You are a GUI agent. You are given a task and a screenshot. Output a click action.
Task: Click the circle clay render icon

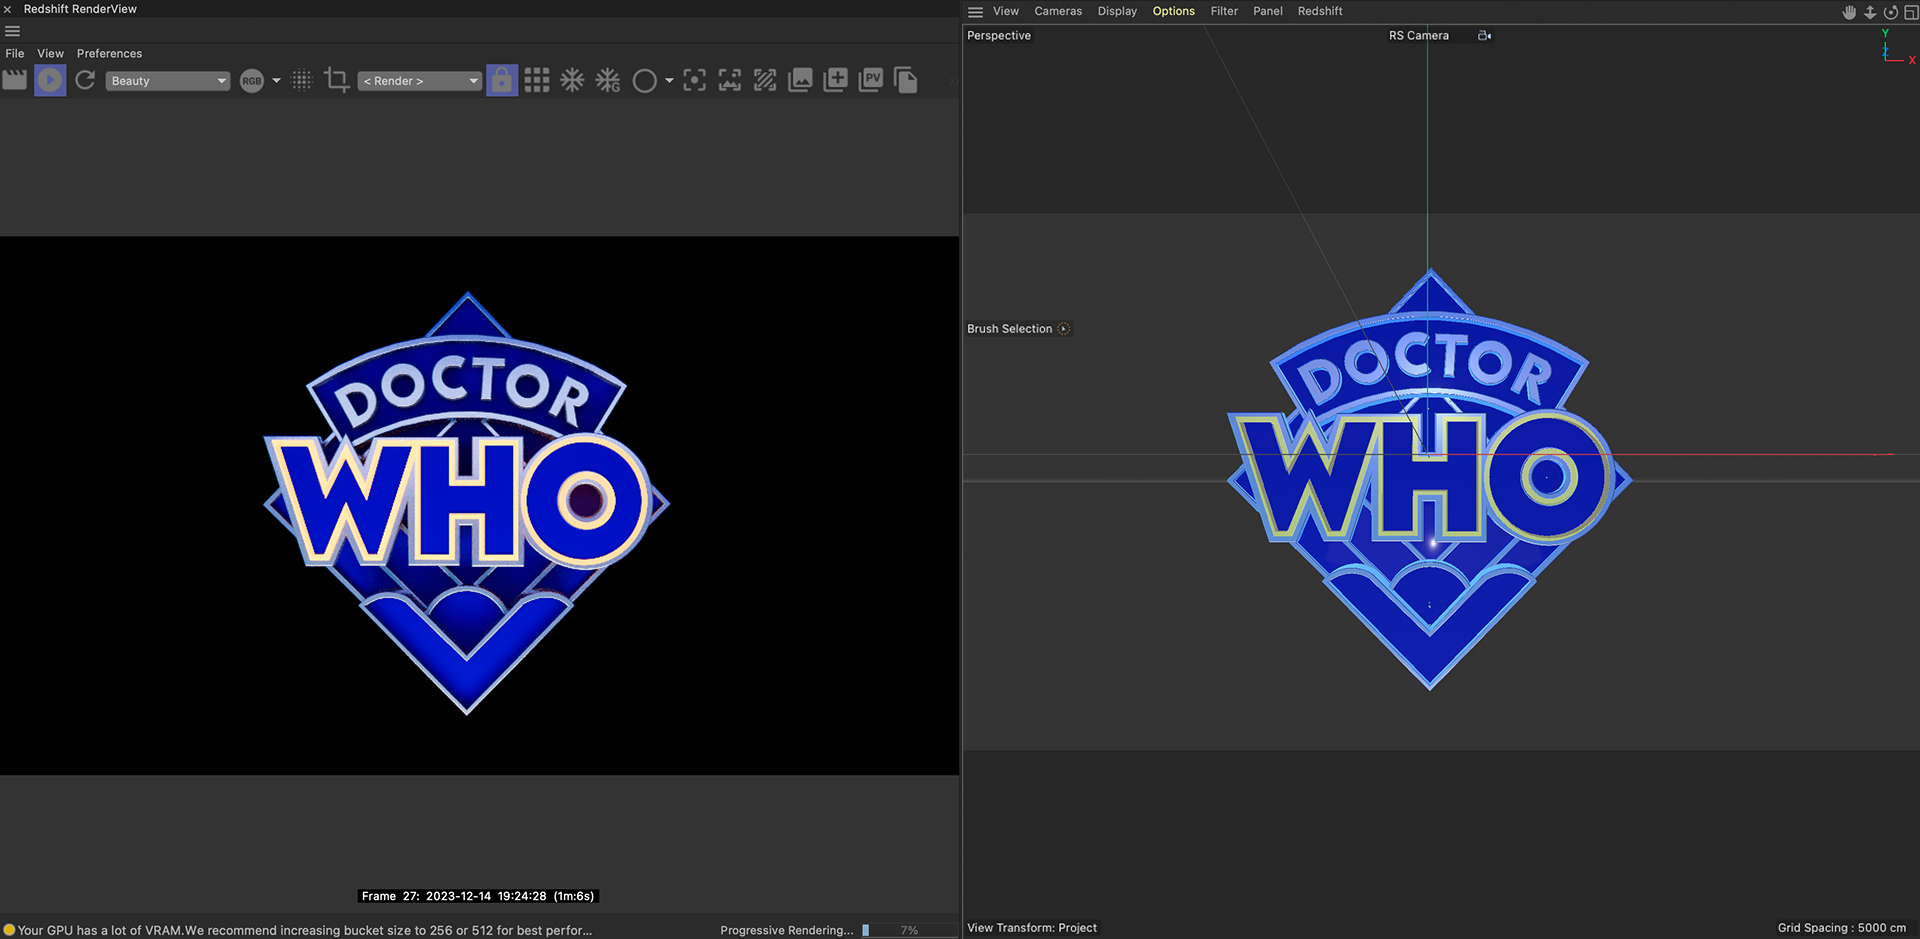pos(645,81)
